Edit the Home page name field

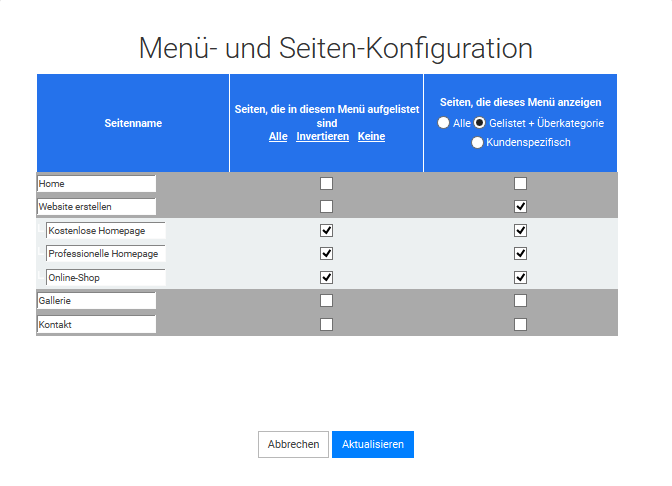pyautogui.click(x=96, y=183)
